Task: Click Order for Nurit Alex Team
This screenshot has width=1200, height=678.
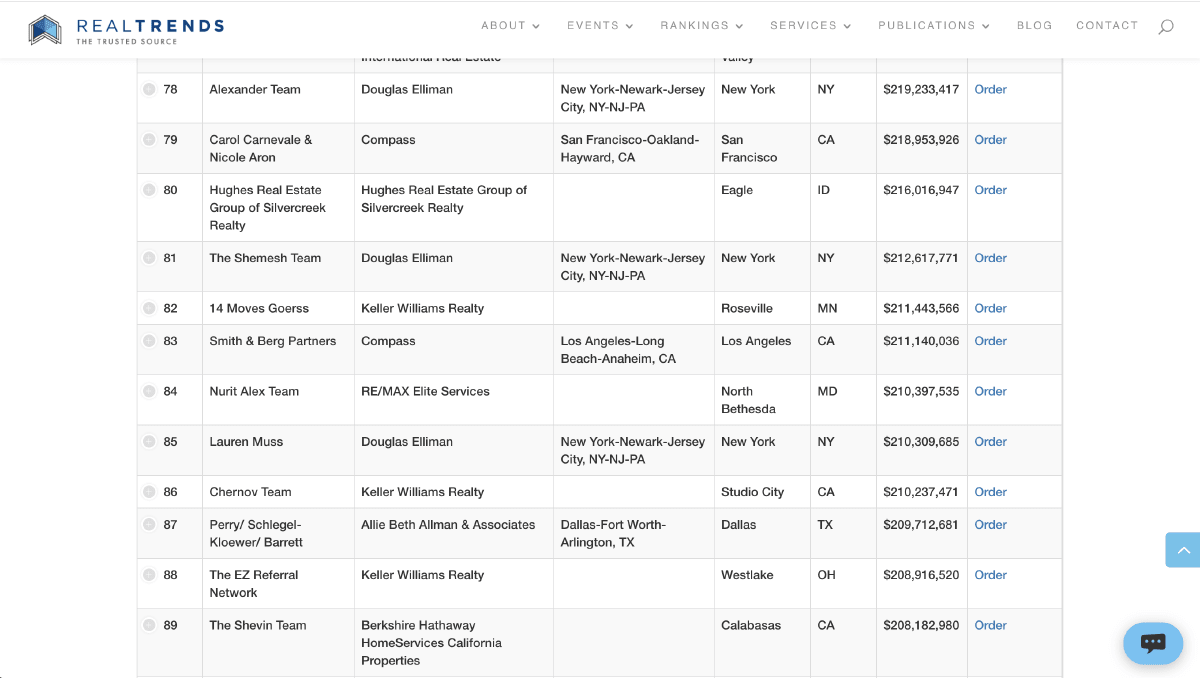Action: coord(990,391)
